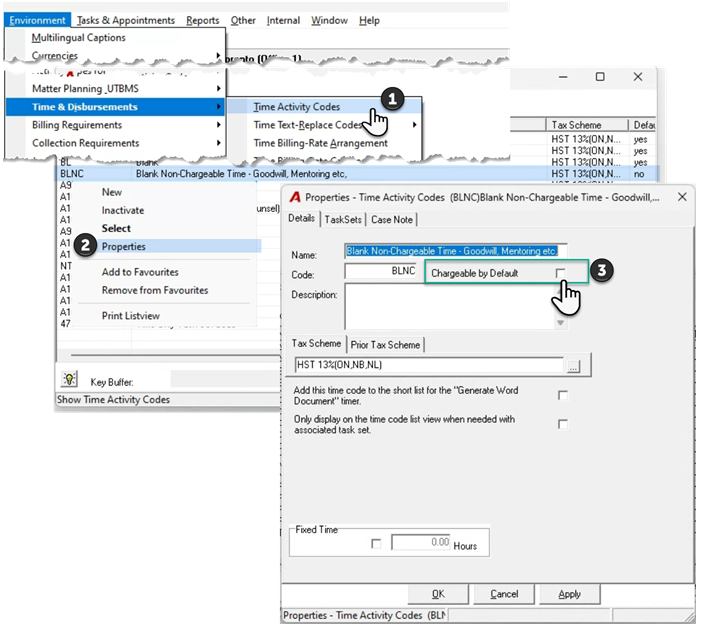Click the HST 13% tax scheme field

pos(429,365)
